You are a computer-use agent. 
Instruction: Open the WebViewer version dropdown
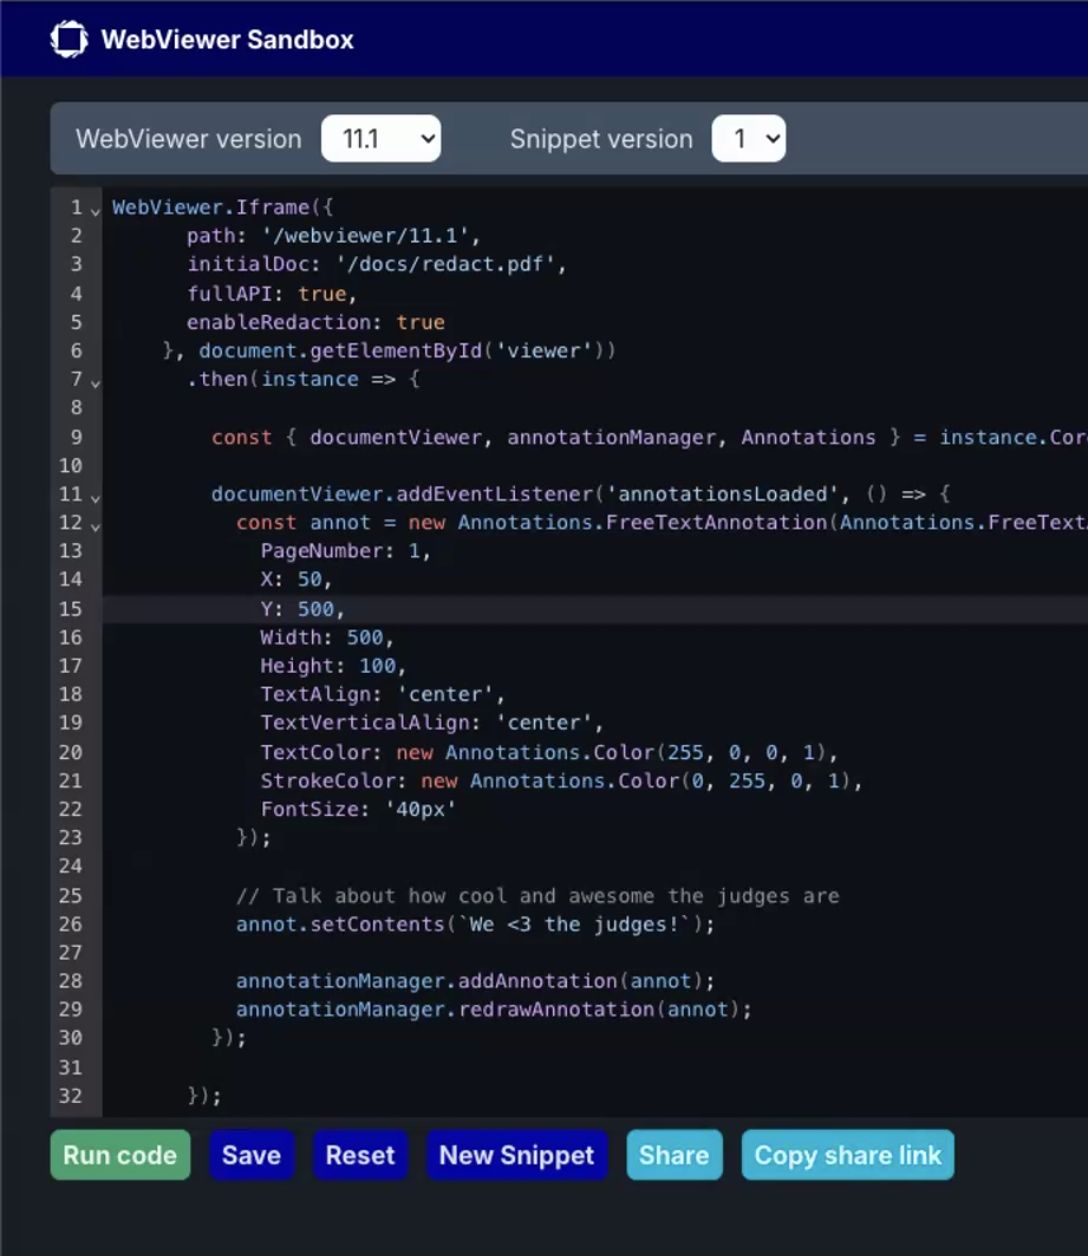point(381,139)
